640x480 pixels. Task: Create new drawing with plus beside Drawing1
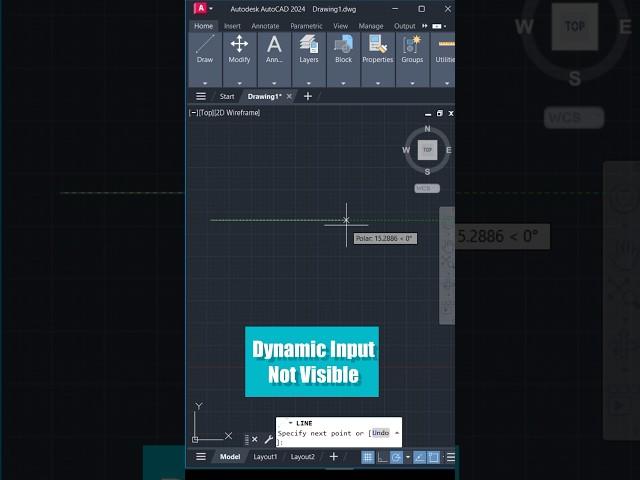[x=308, y=96]
